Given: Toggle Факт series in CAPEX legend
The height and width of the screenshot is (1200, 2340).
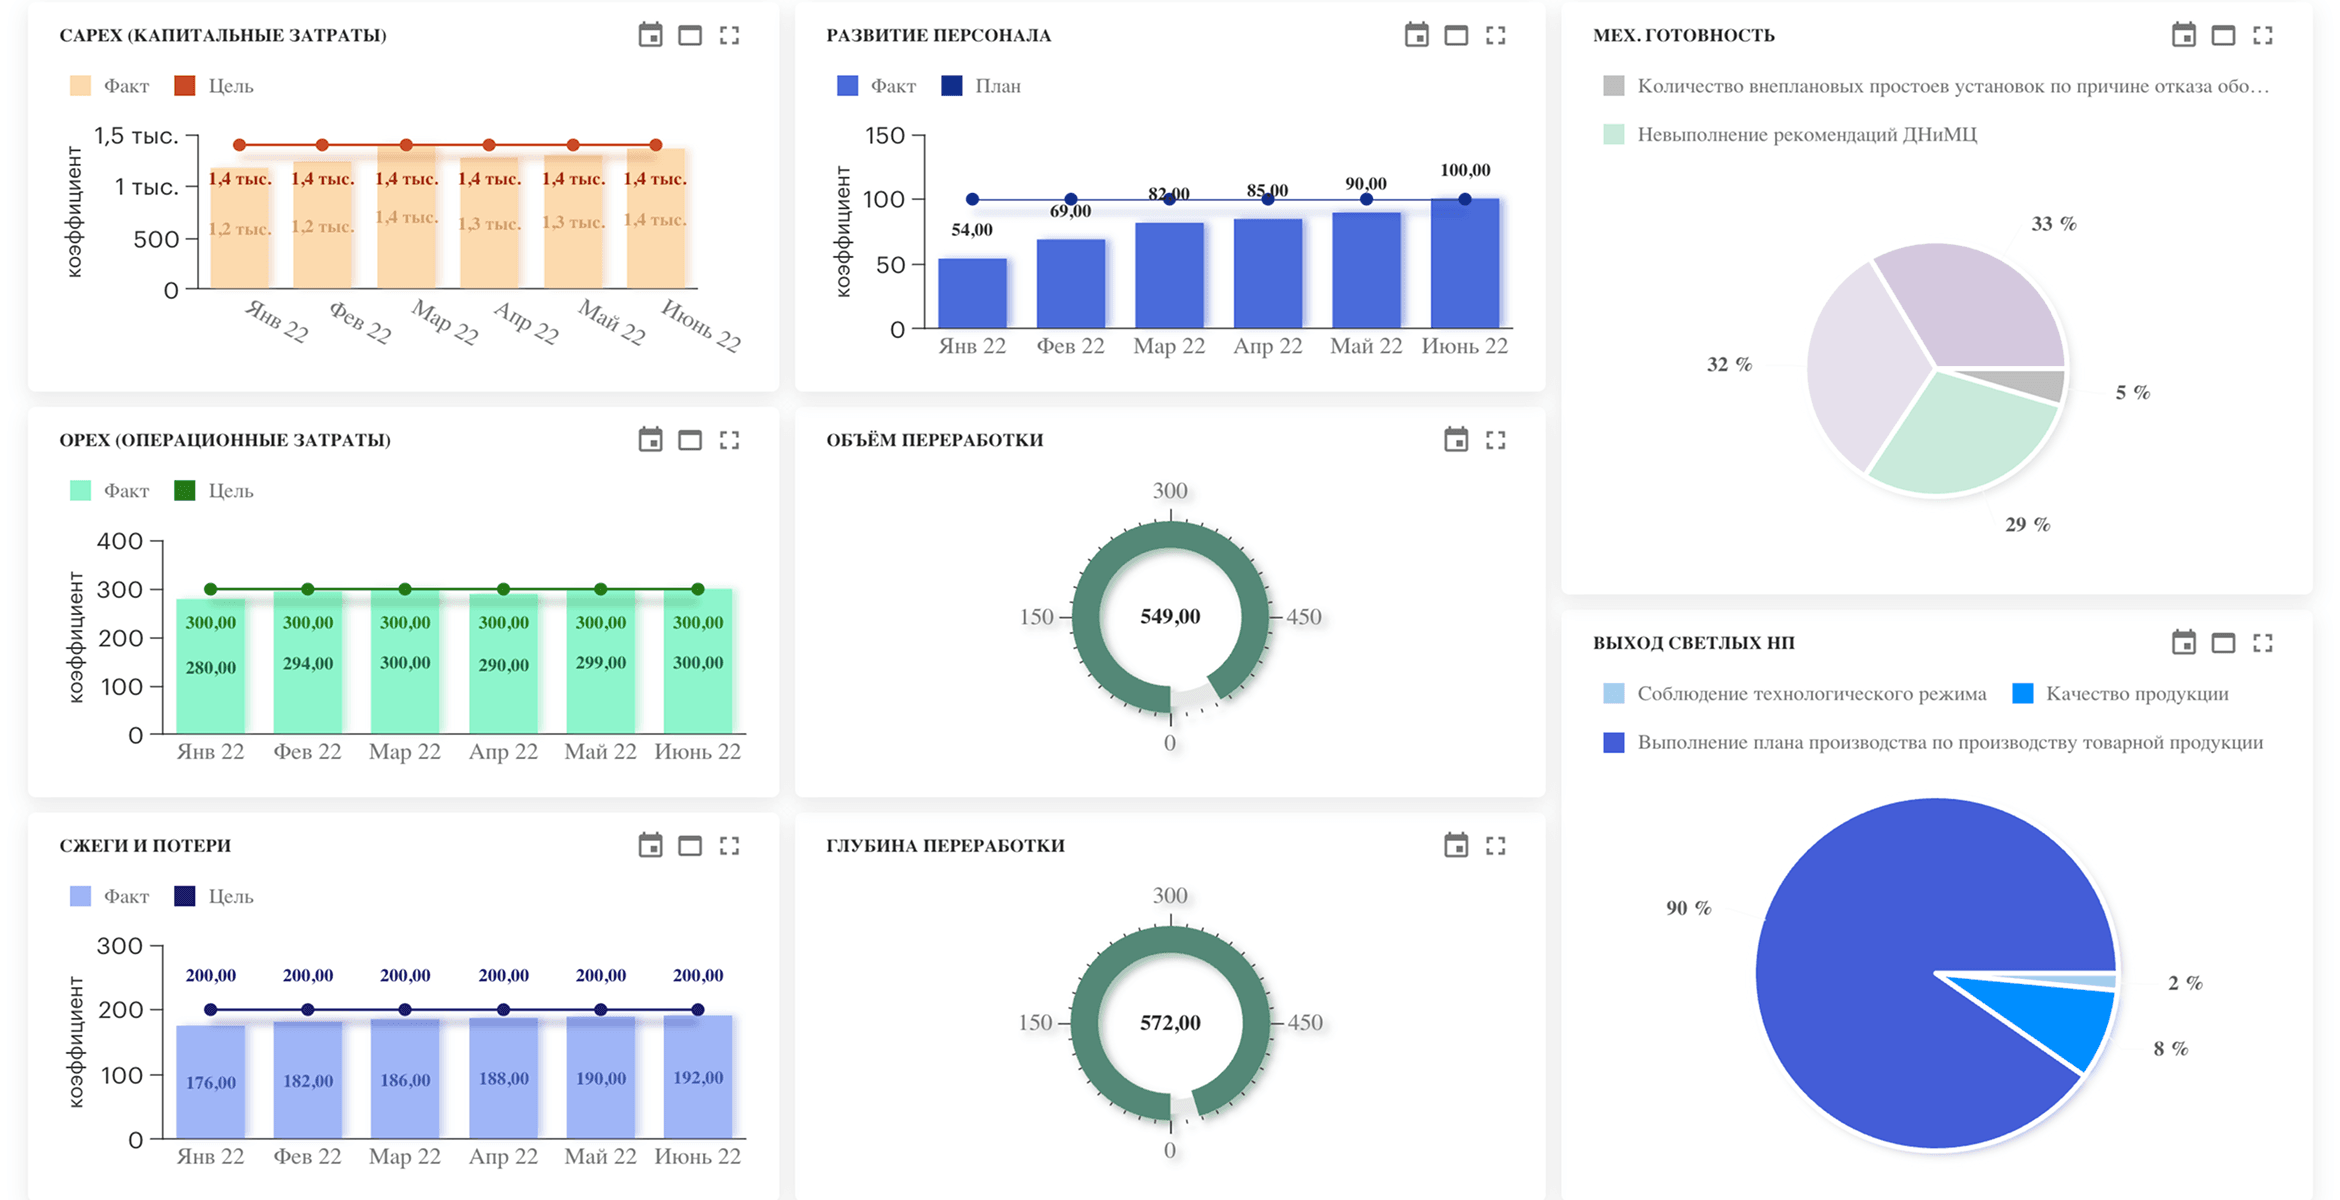Looking at the screenshot, I should 109,86.
